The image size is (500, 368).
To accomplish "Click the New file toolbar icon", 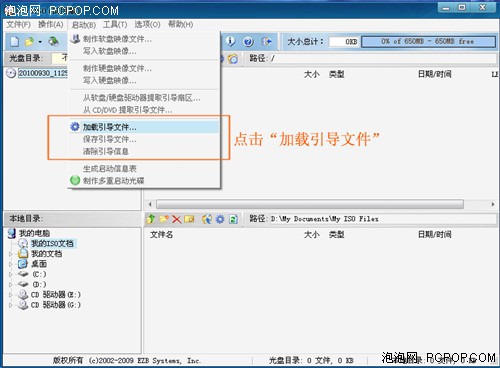I will click(x=15, y=41).
